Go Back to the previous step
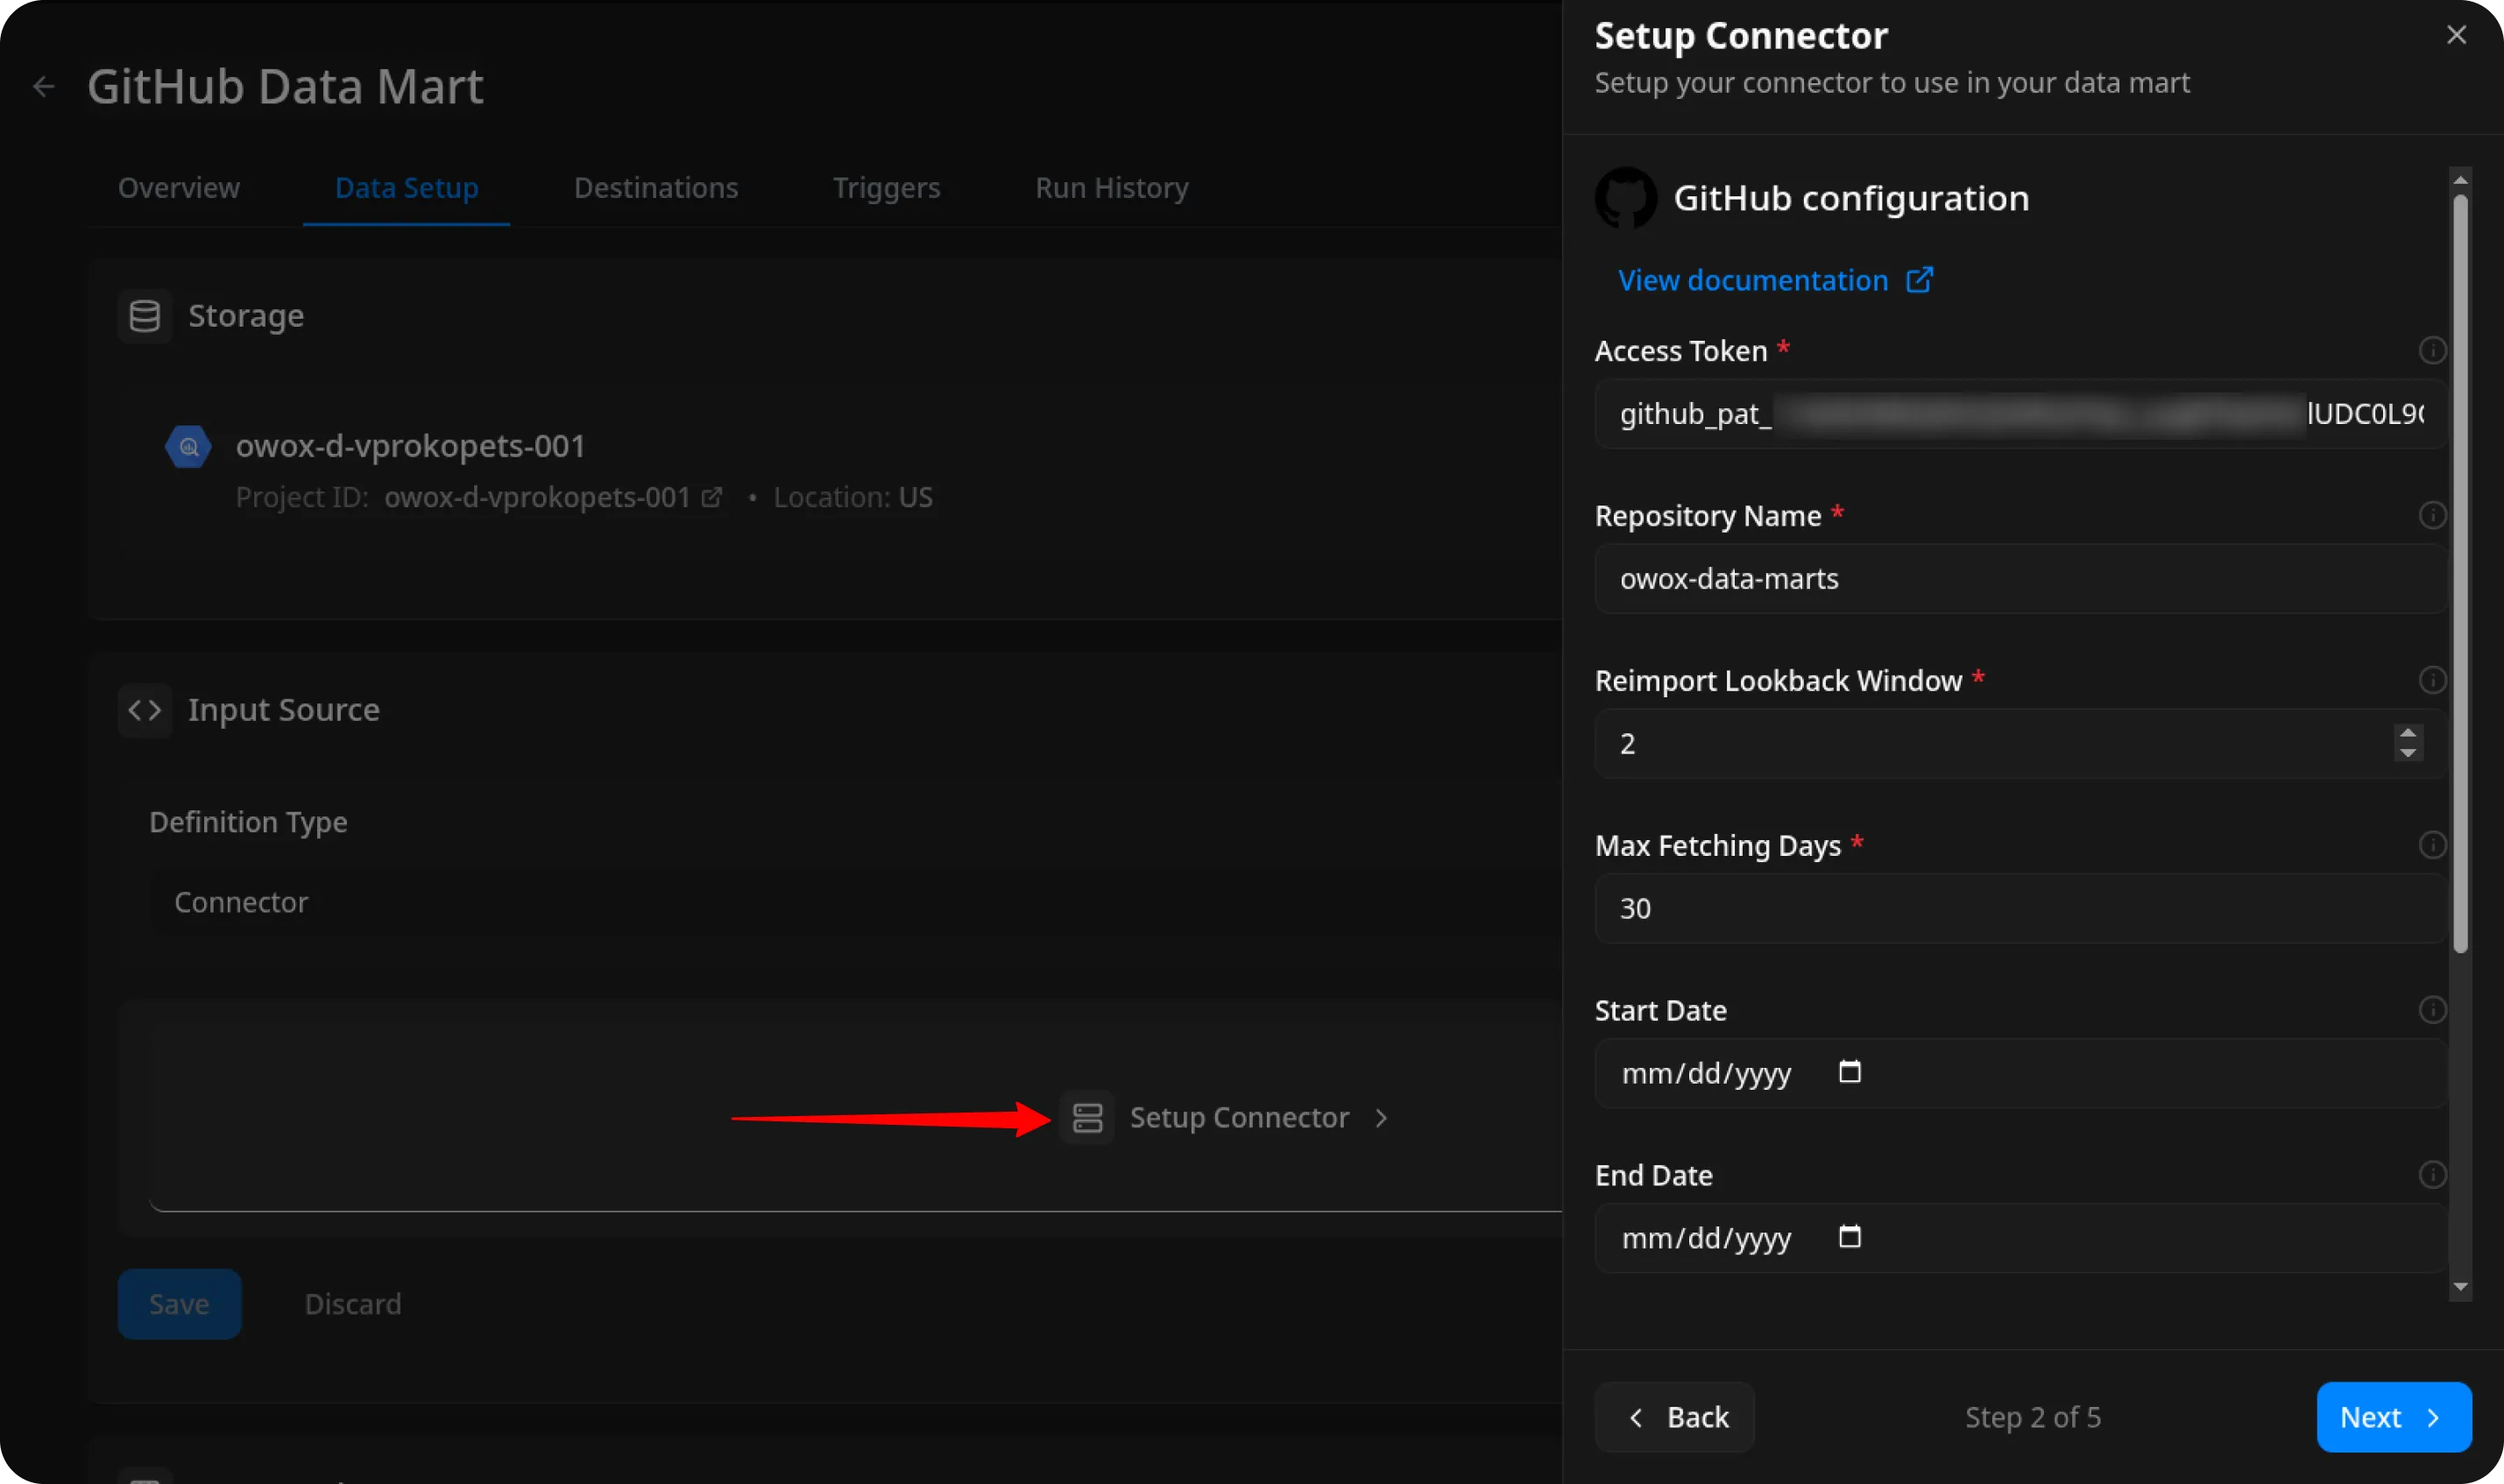2504x1484 pixels. [1674, 1417]
